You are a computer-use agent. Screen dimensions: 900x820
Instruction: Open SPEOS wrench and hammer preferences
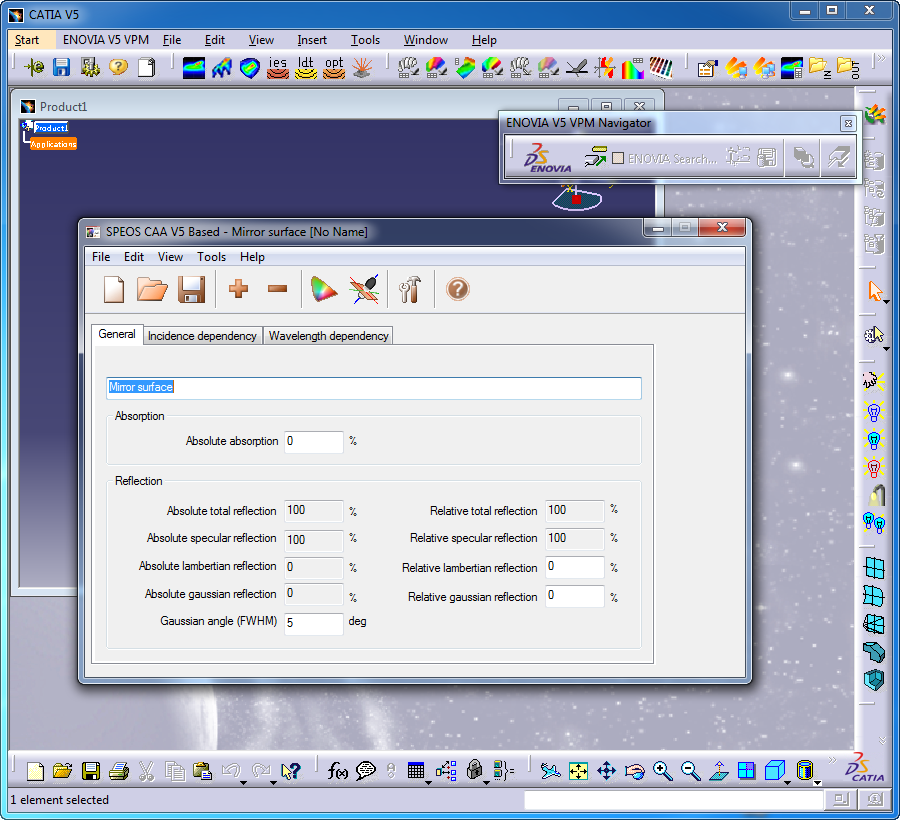410,289
